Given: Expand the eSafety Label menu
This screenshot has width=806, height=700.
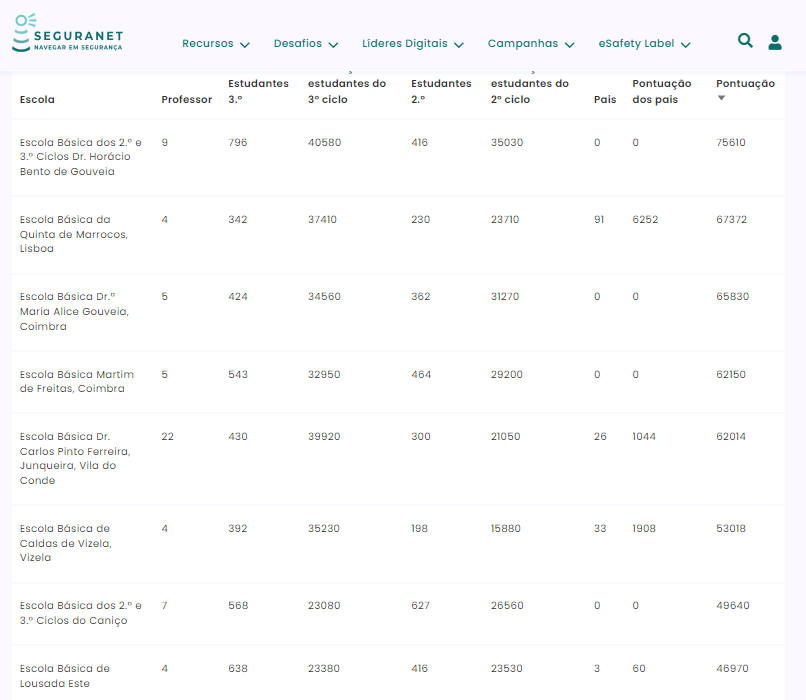Looking at the screenshot, I should click(644, 44).
